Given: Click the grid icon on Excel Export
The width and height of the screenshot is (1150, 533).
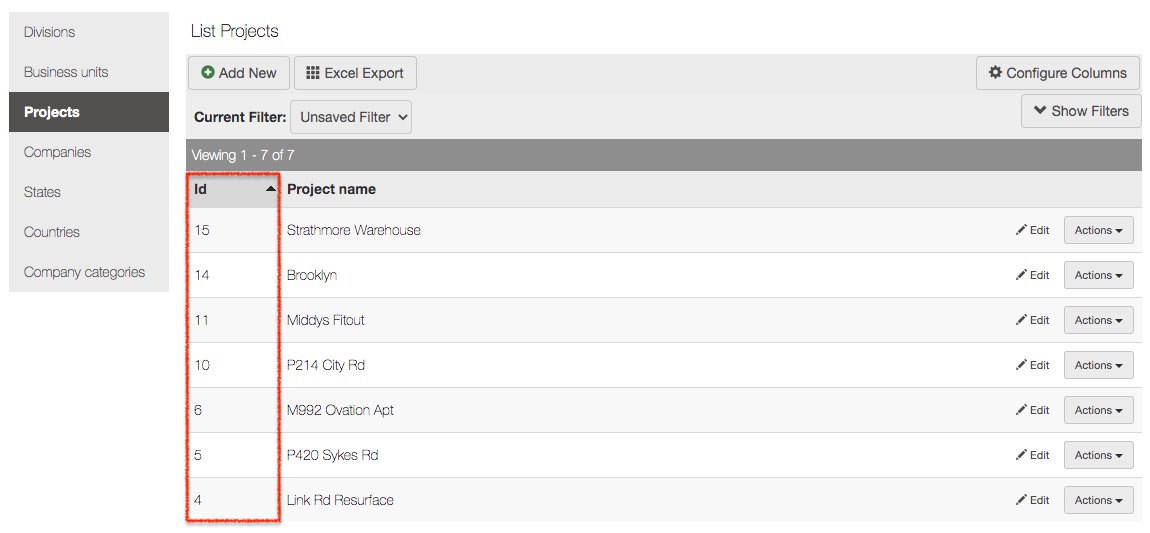Looking at the screenshot, I should click(313, 73).
